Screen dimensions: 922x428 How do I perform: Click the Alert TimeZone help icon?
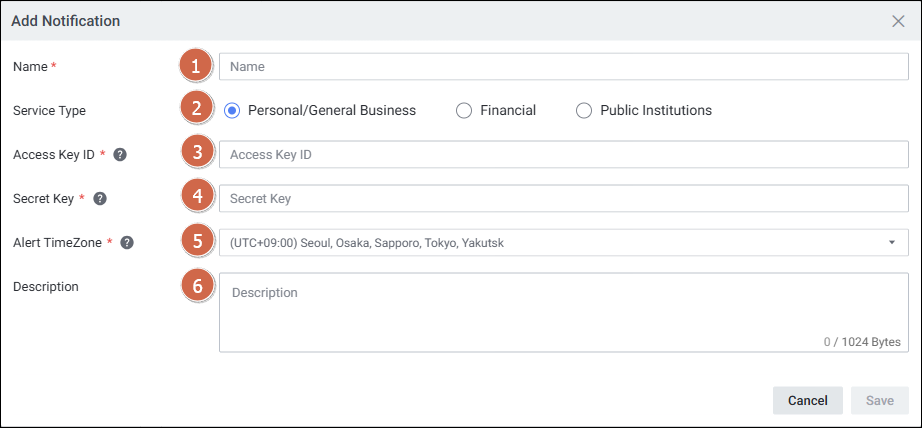[x=127, y=243]
